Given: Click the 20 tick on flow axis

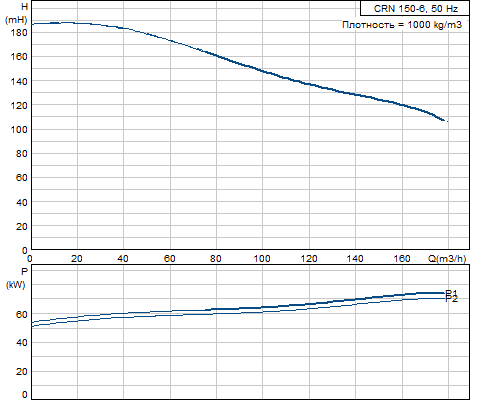Looking at the screenshot, I should pos(77,259).
